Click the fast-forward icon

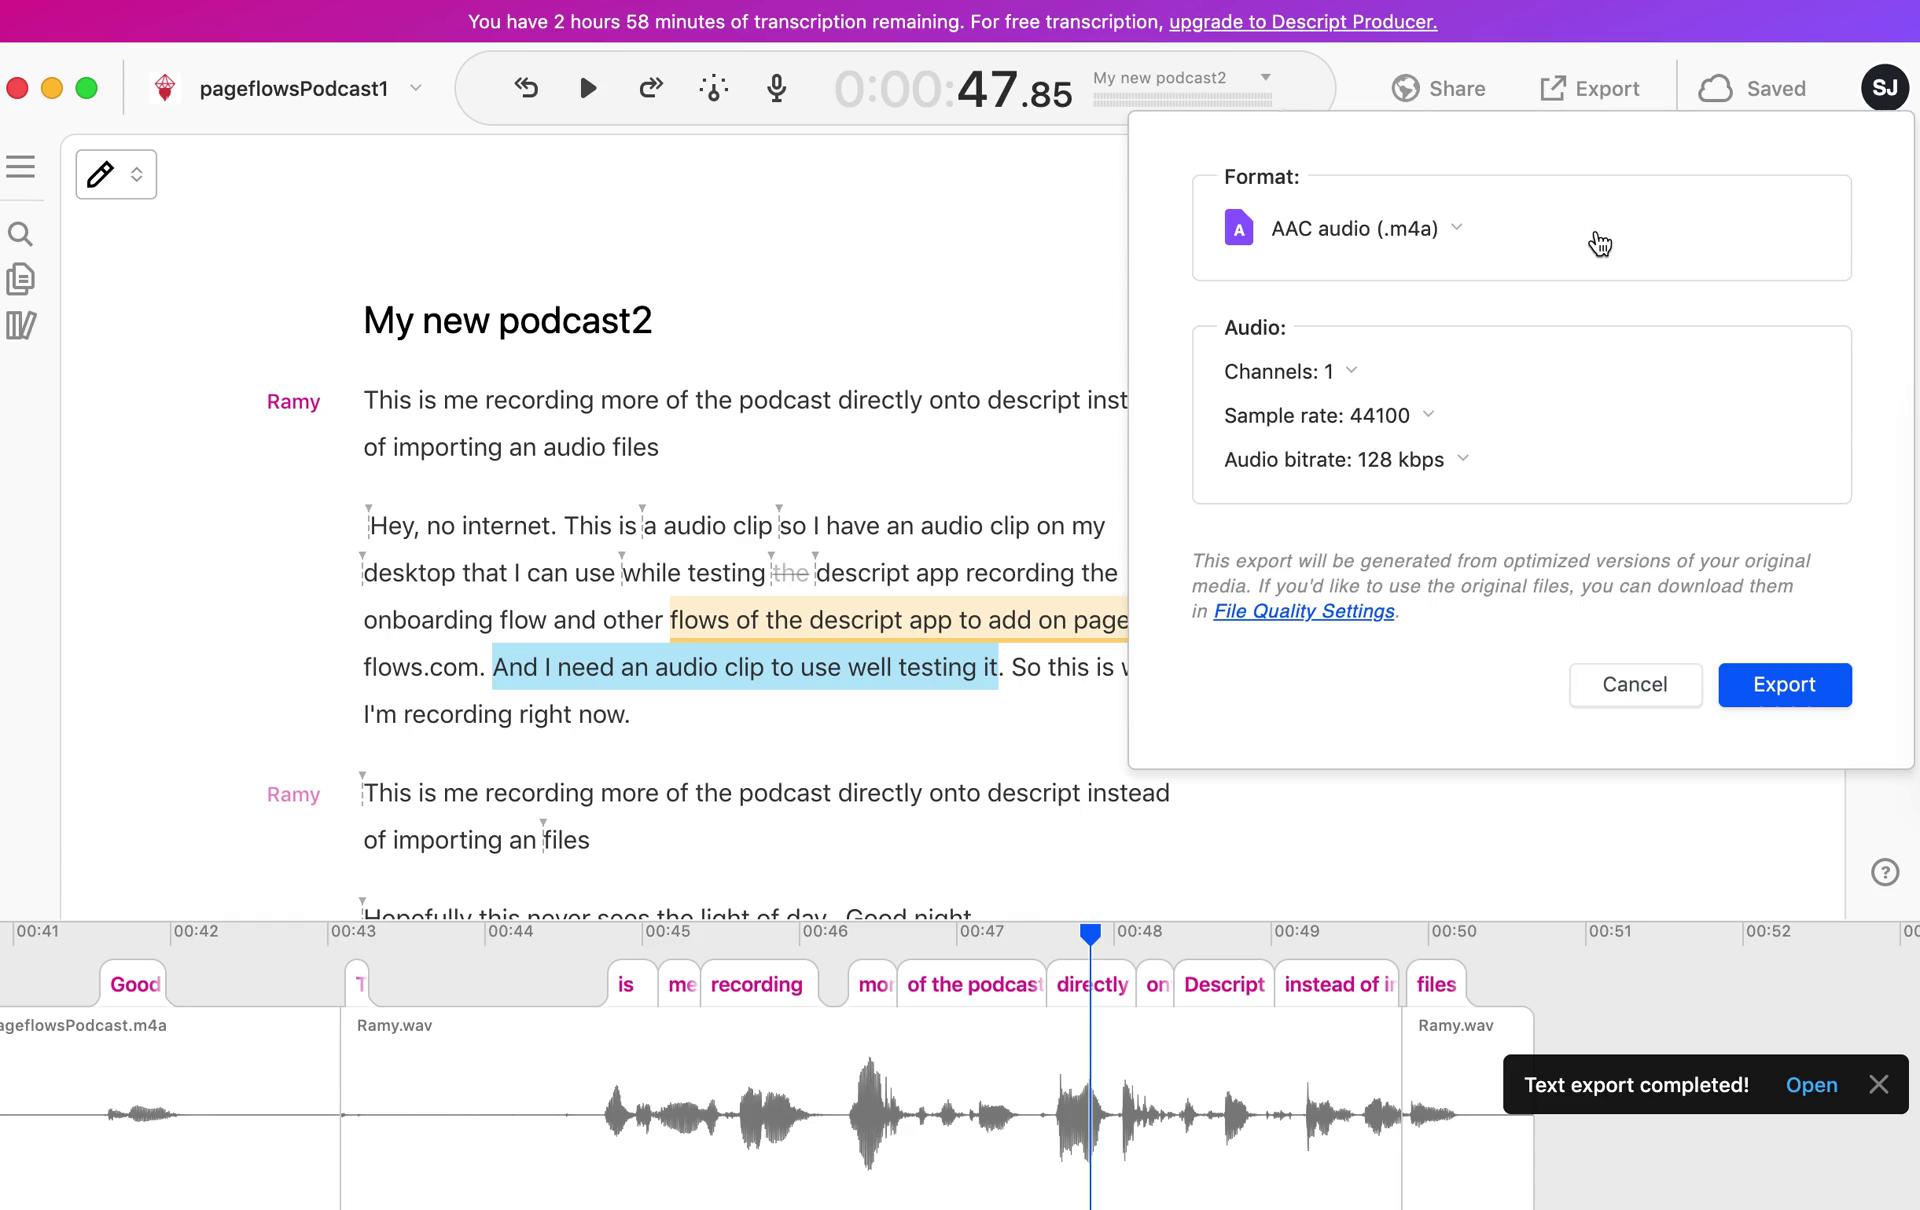pyautogui.click(x=652, y=88)
